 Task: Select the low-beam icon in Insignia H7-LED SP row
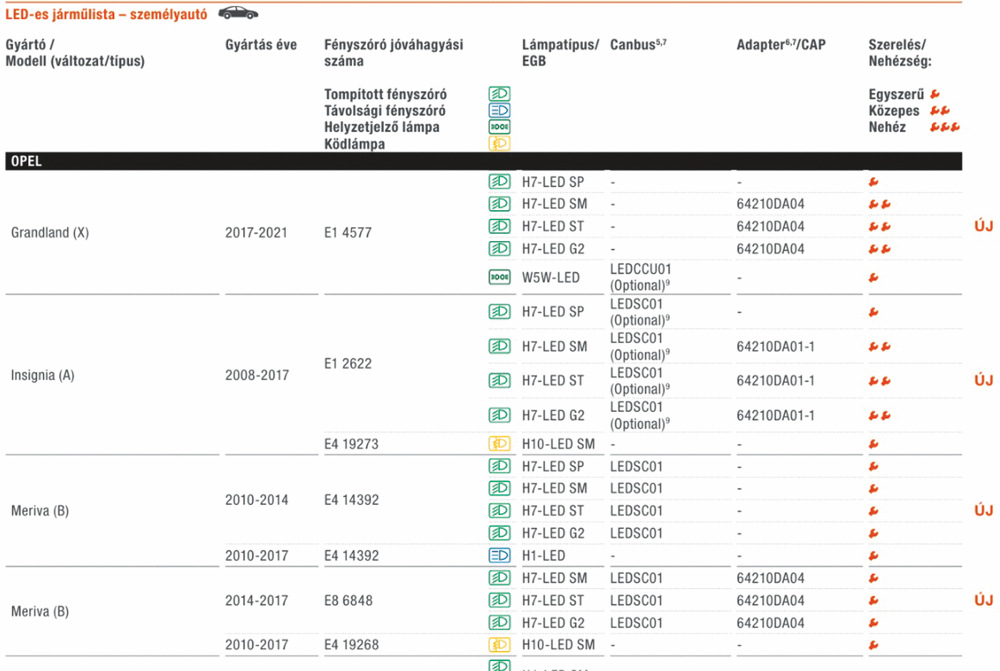click(x=499, y=312)
